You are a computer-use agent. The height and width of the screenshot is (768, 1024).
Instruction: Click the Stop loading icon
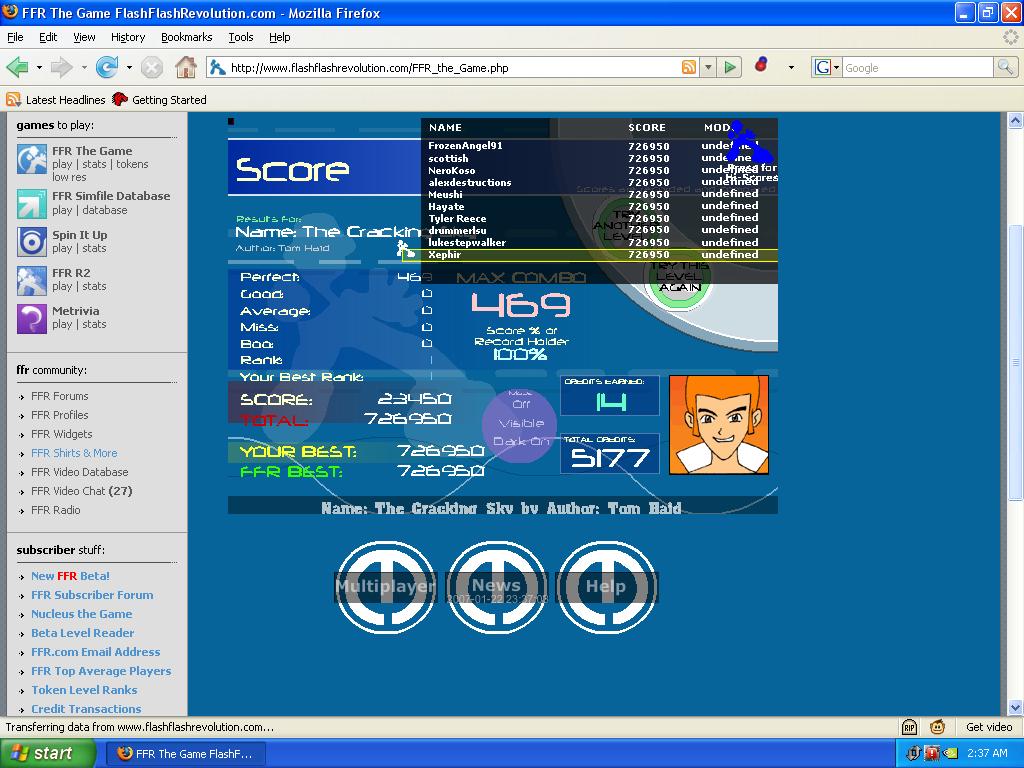click(x=152, y=67)
